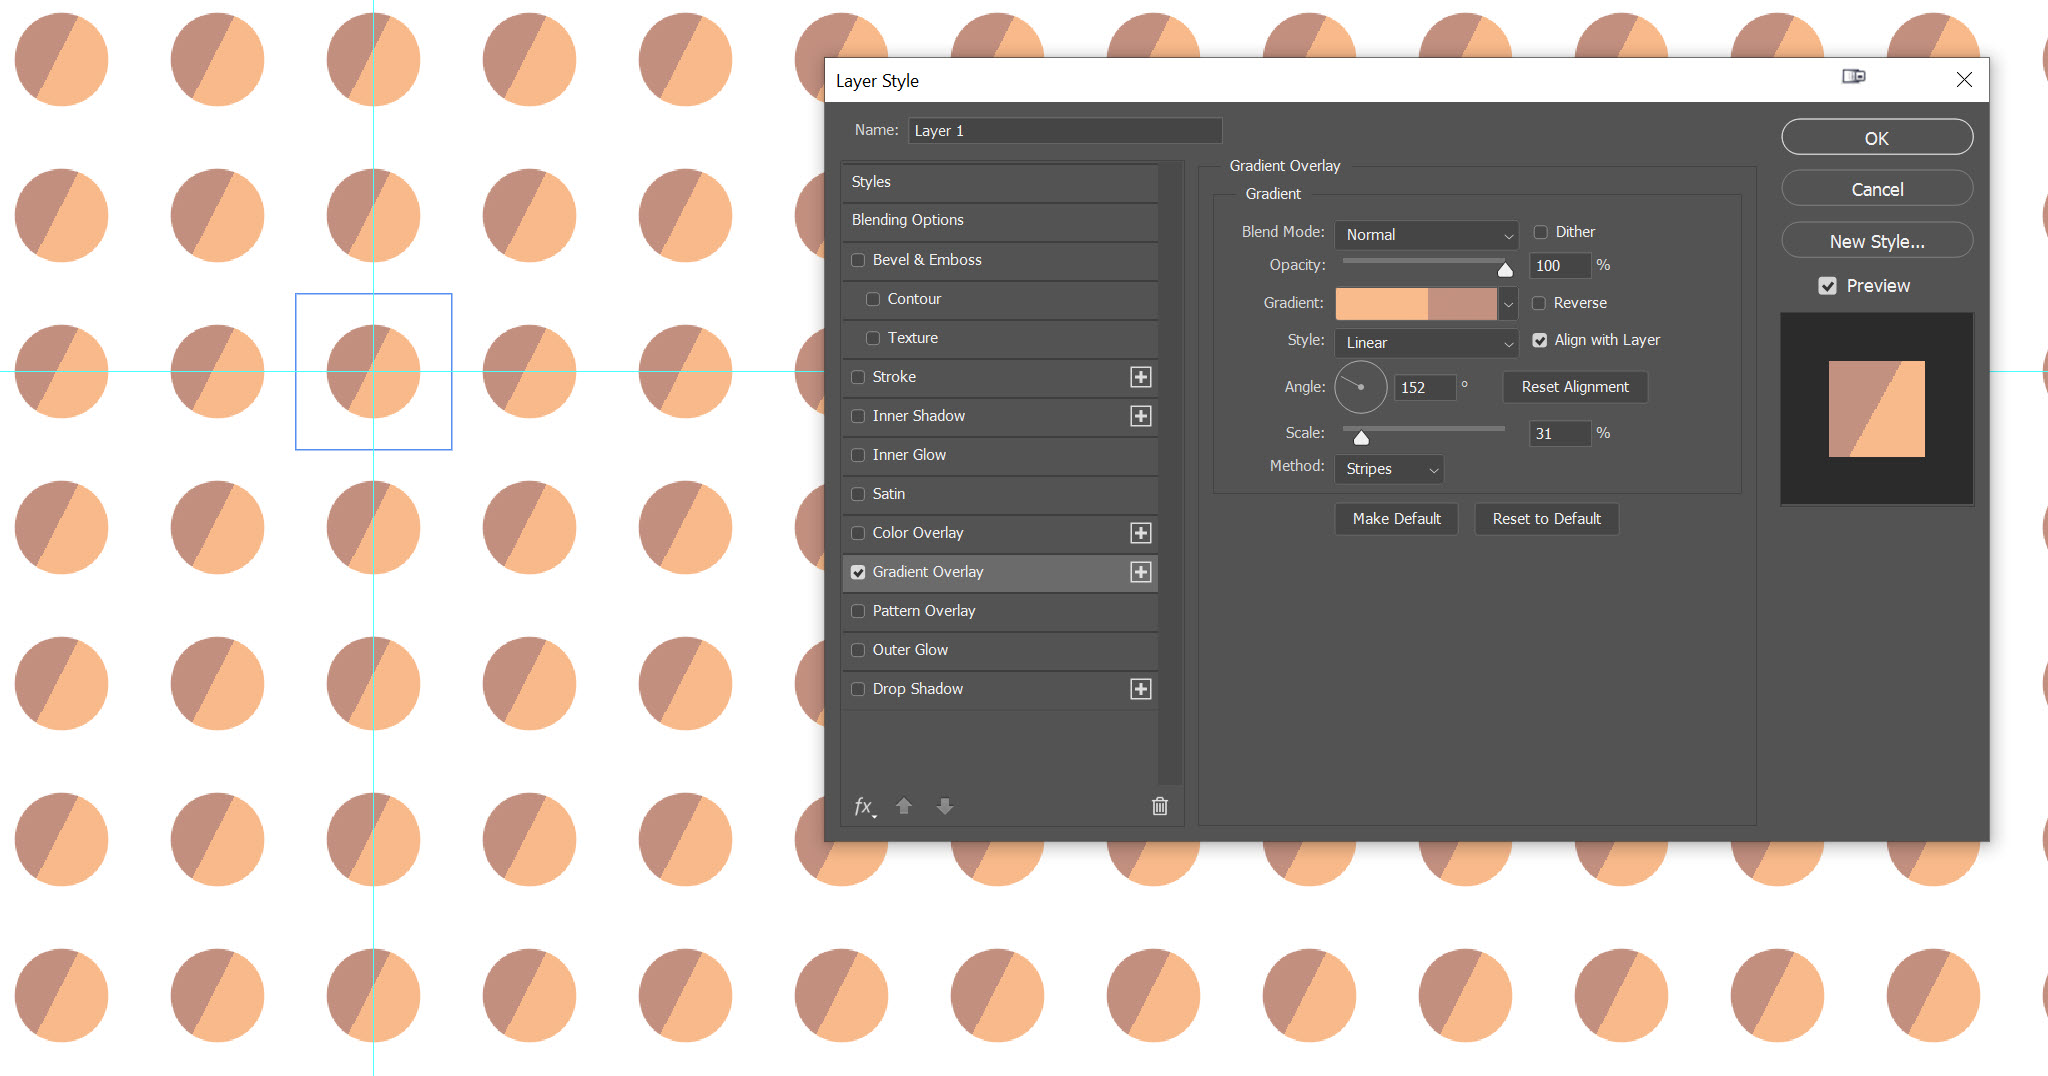Select the Styles list item
2048x1076 pixels.
click(1000, 182)
